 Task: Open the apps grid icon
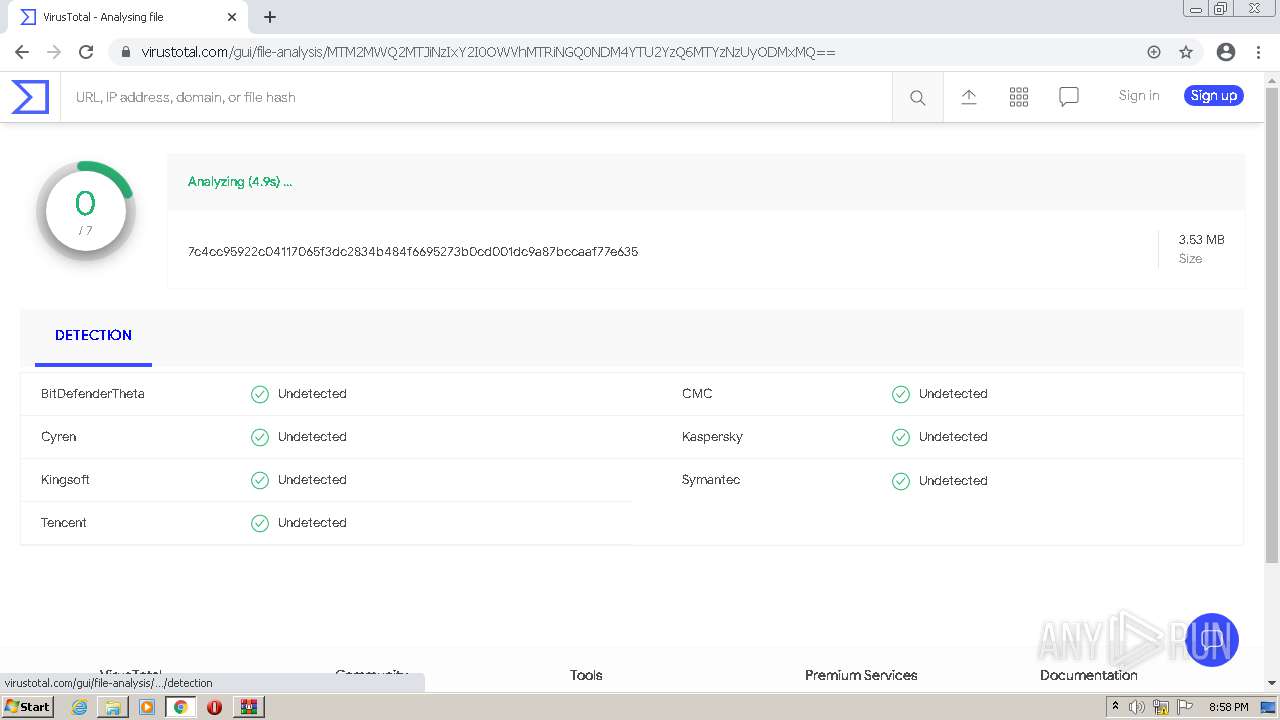click(1019, 97)
